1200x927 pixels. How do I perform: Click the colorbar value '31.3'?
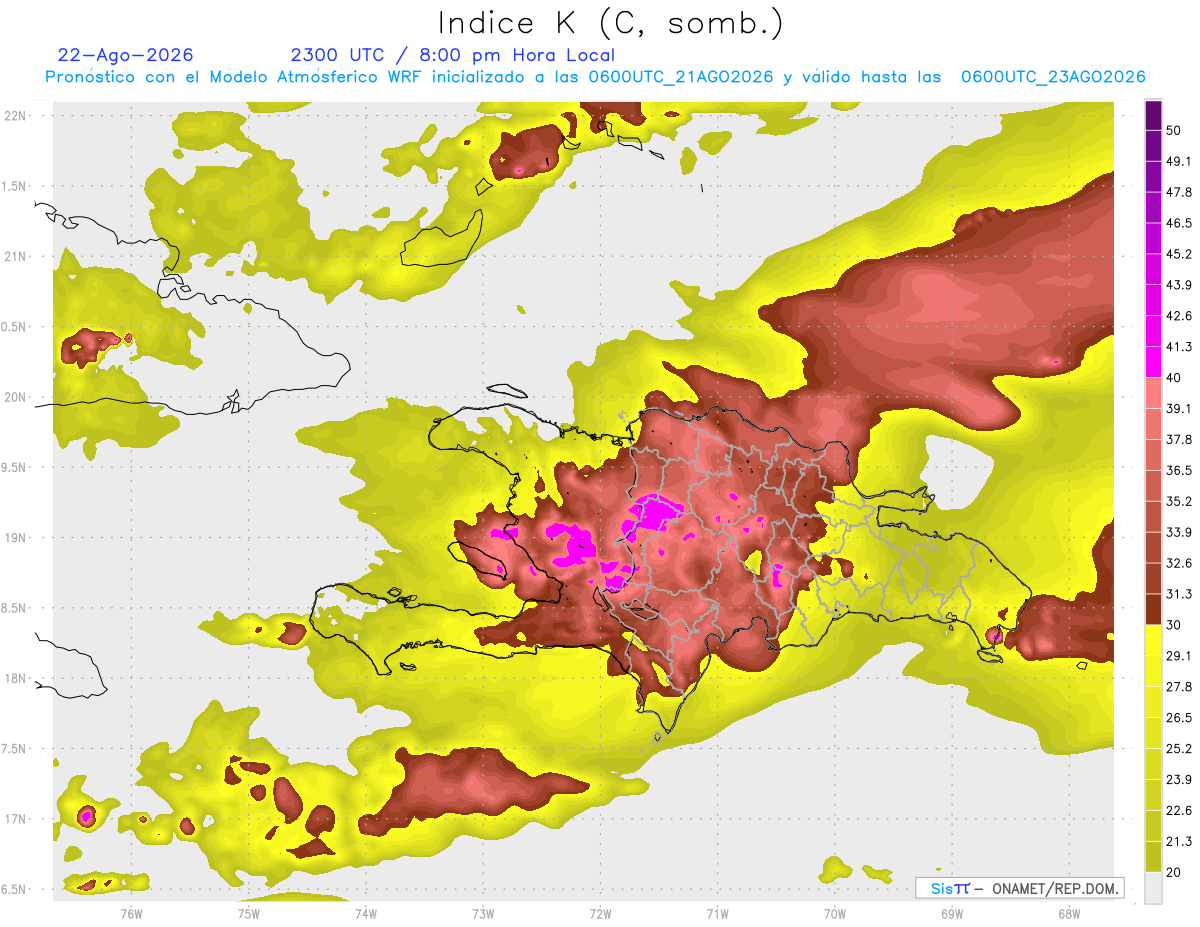coord(1178,594)
